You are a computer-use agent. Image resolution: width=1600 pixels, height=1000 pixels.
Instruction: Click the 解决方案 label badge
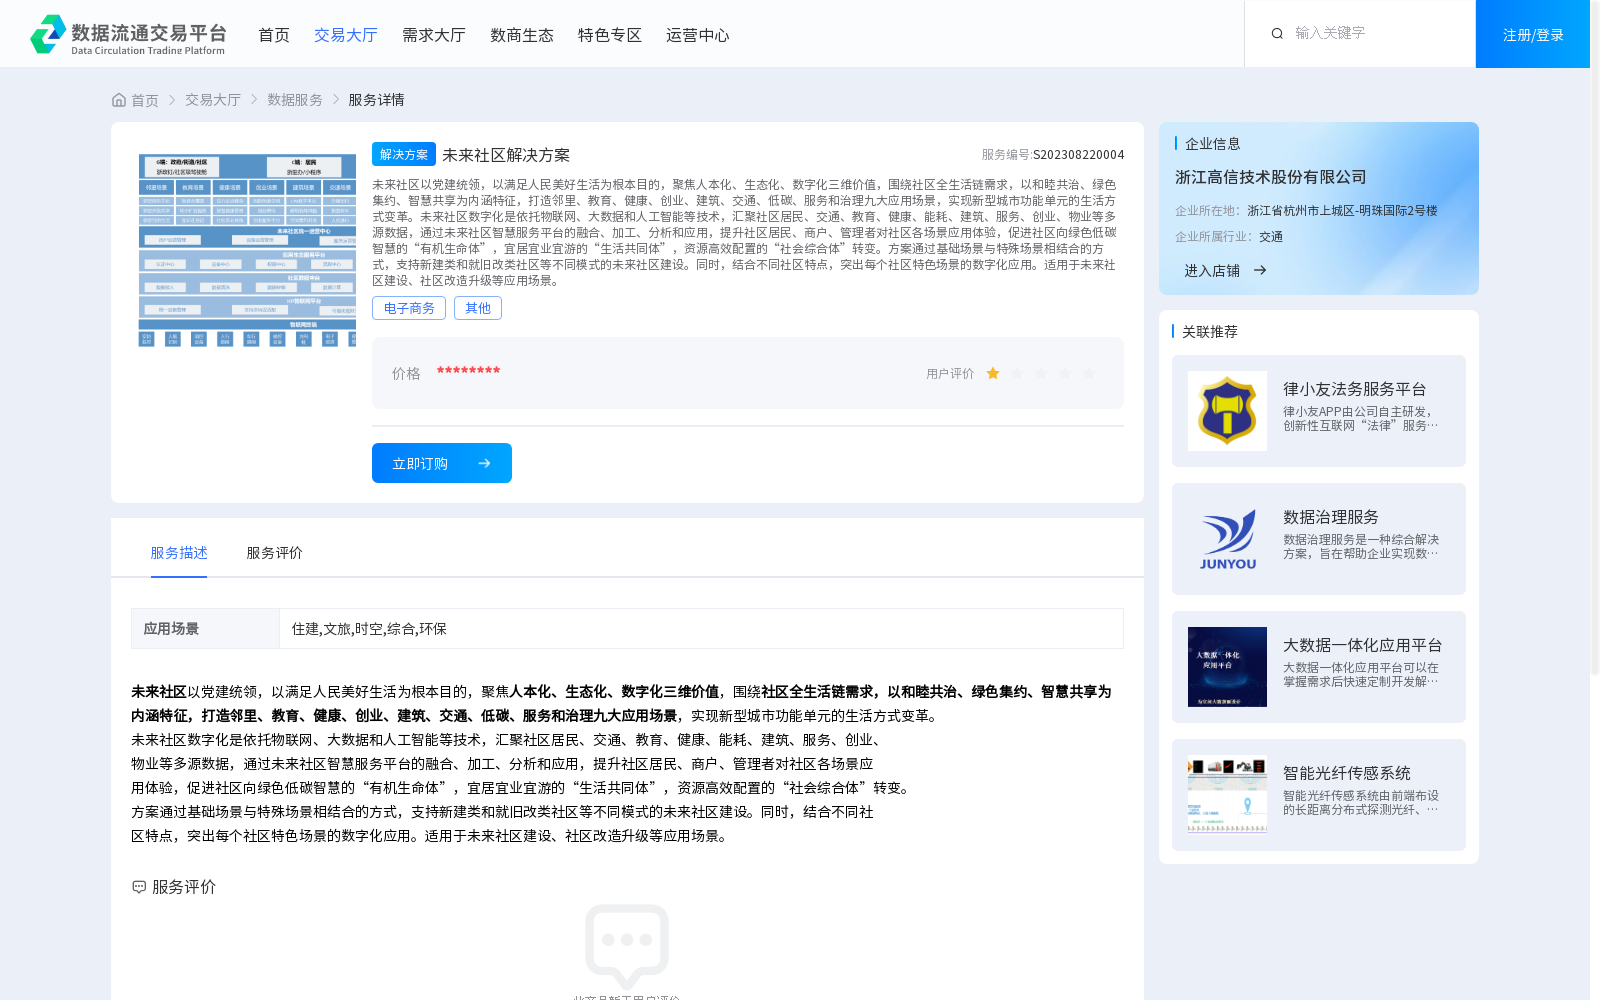(404, 154)
